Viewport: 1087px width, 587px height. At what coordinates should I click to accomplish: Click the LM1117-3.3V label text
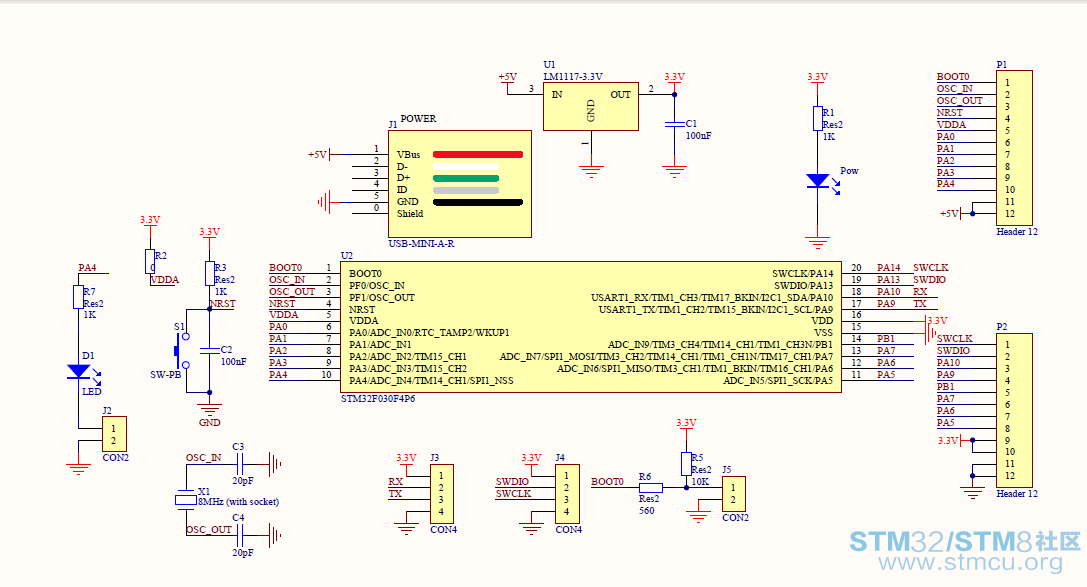point(573,77)
